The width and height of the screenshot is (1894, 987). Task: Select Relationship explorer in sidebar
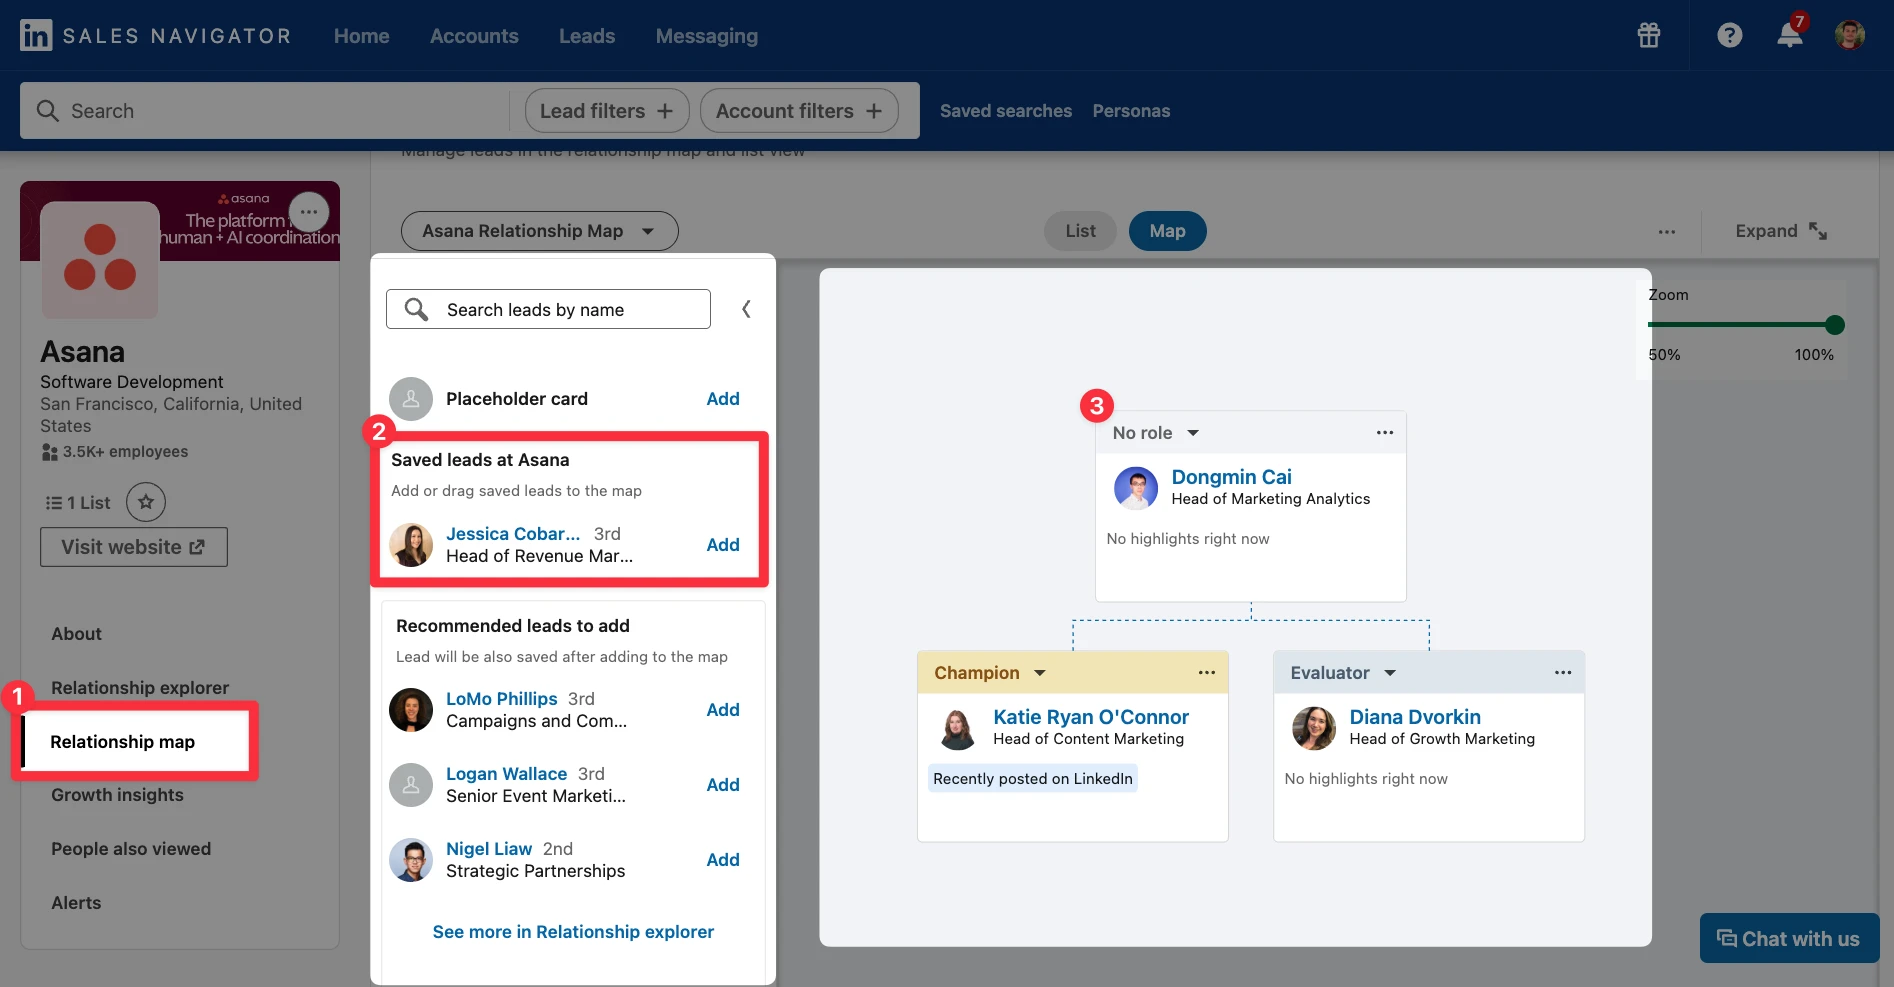click(140, 688)
